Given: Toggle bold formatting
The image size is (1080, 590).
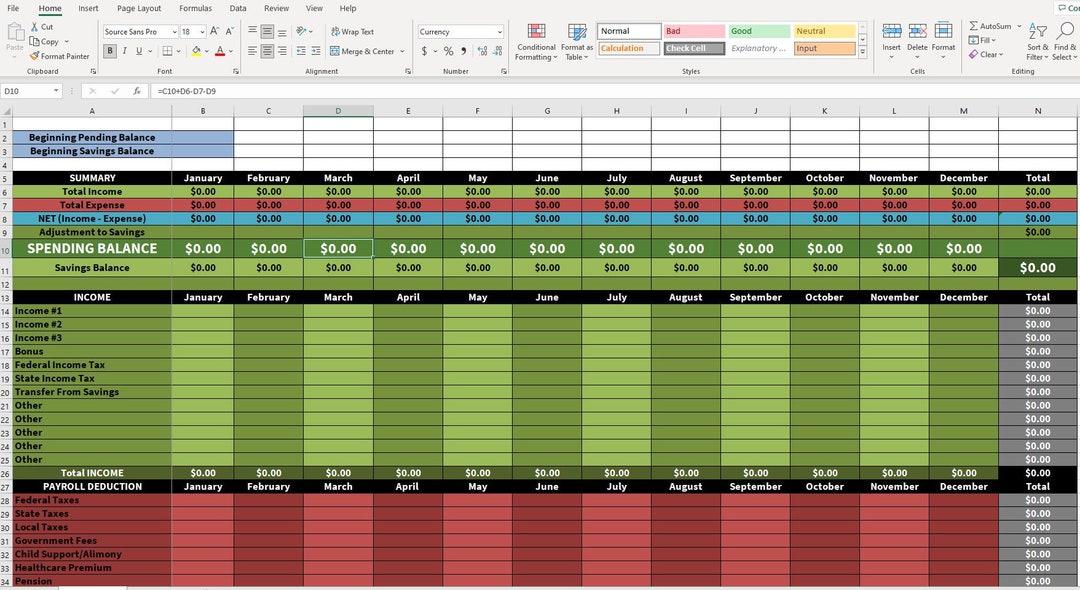Looking at the screenshot, I should click(x=110, y=50).
